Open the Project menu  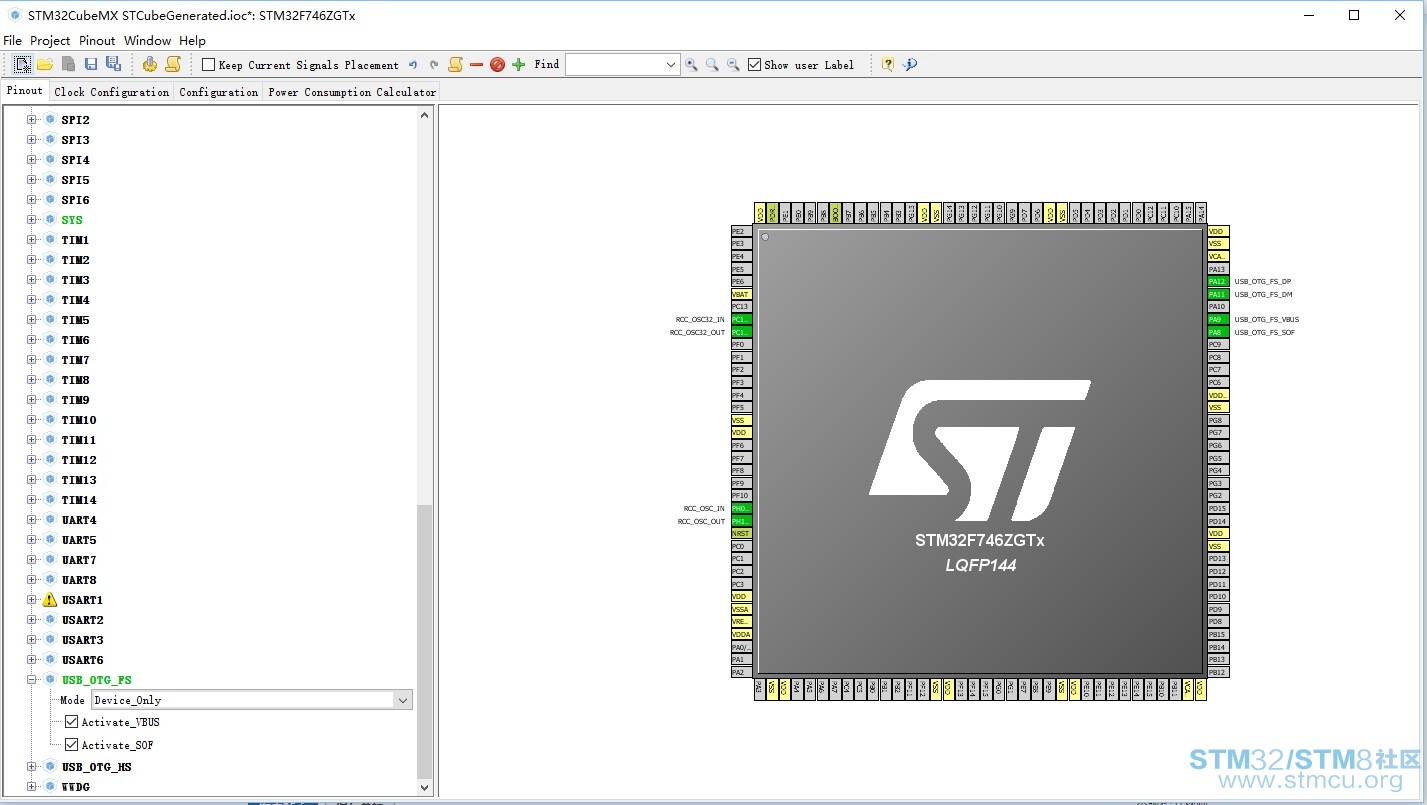pyautogui.click(x=50, y=41)
